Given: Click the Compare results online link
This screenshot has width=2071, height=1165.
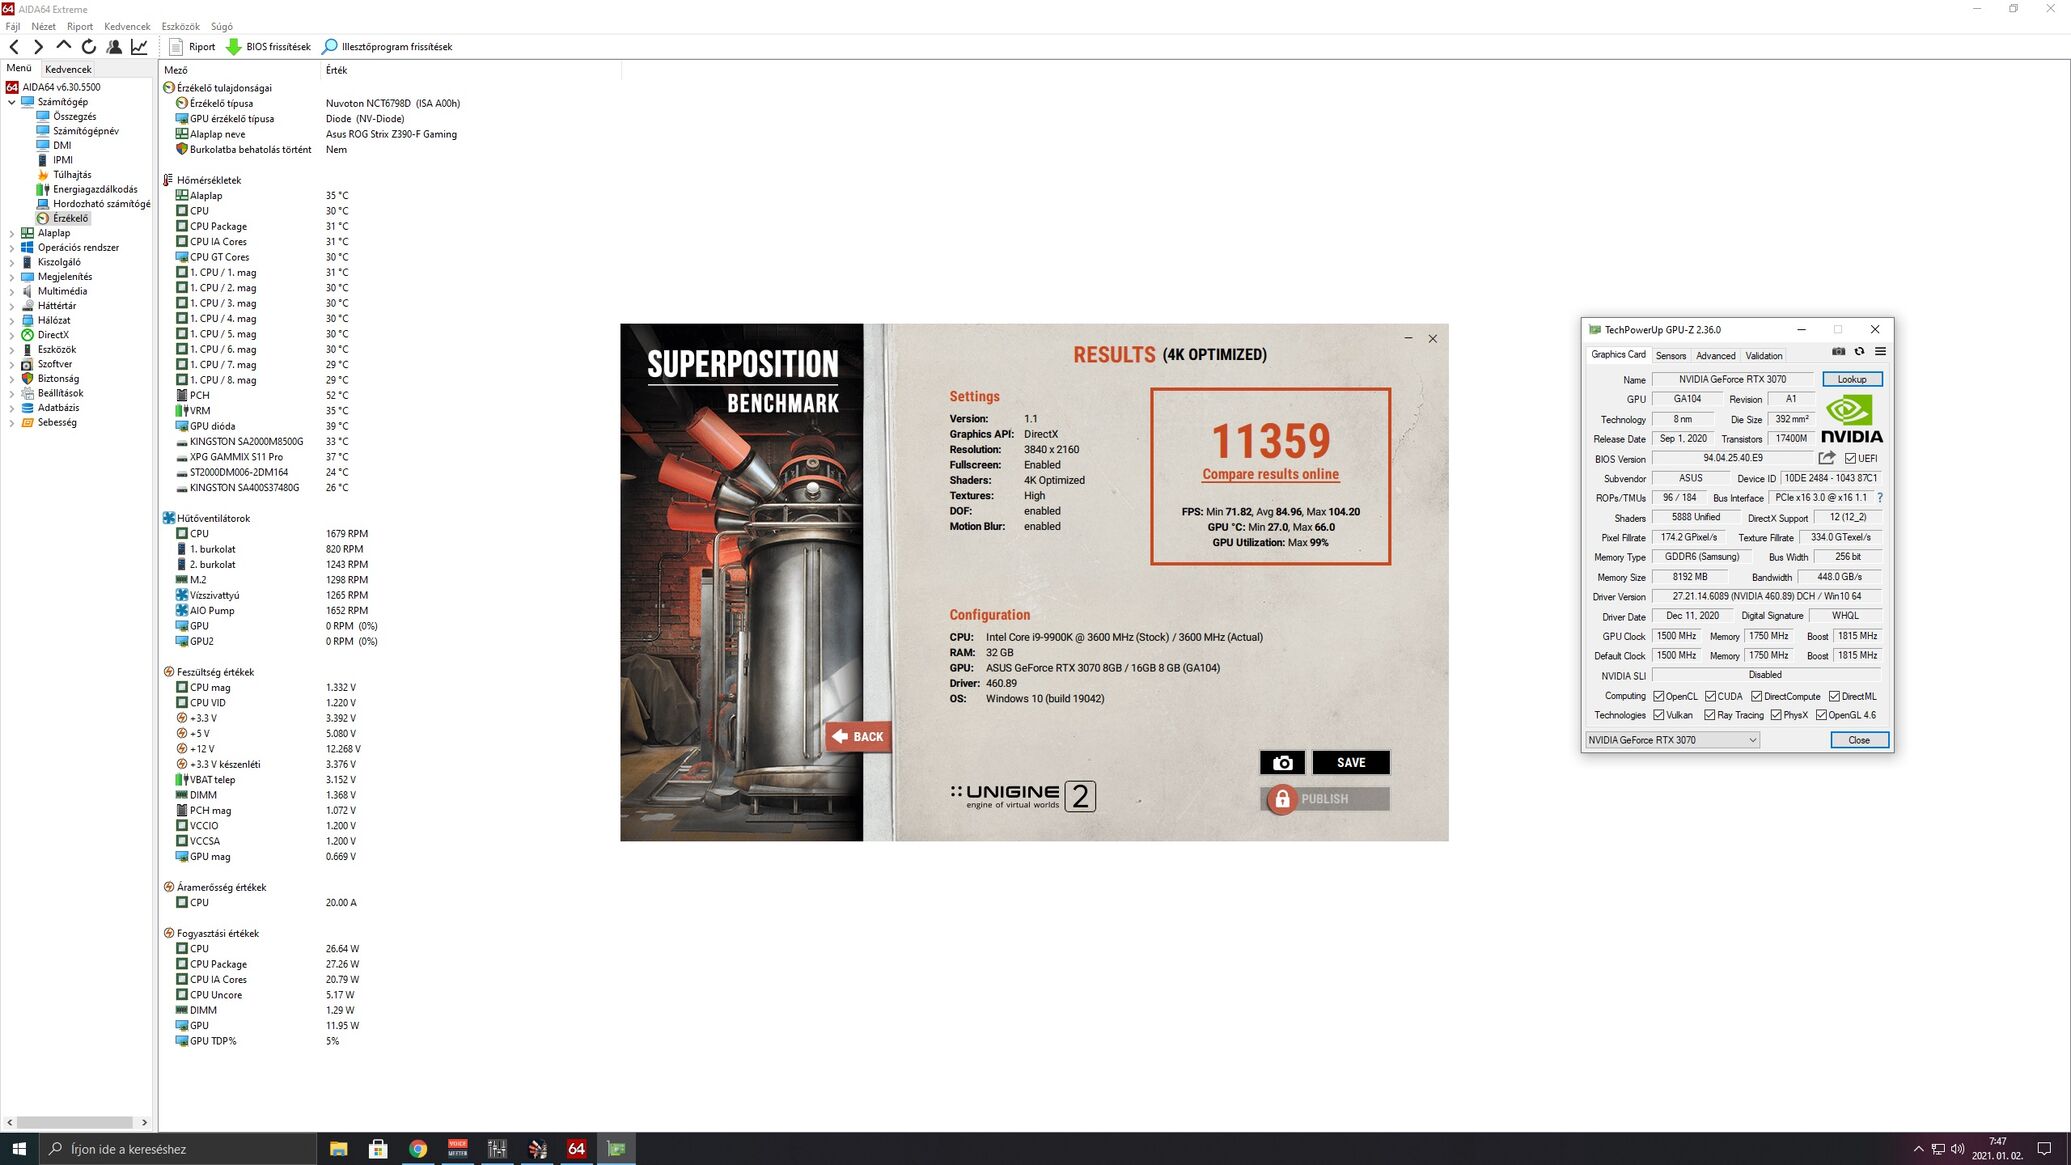Looking at the screenshot, I should (1270, 475).
